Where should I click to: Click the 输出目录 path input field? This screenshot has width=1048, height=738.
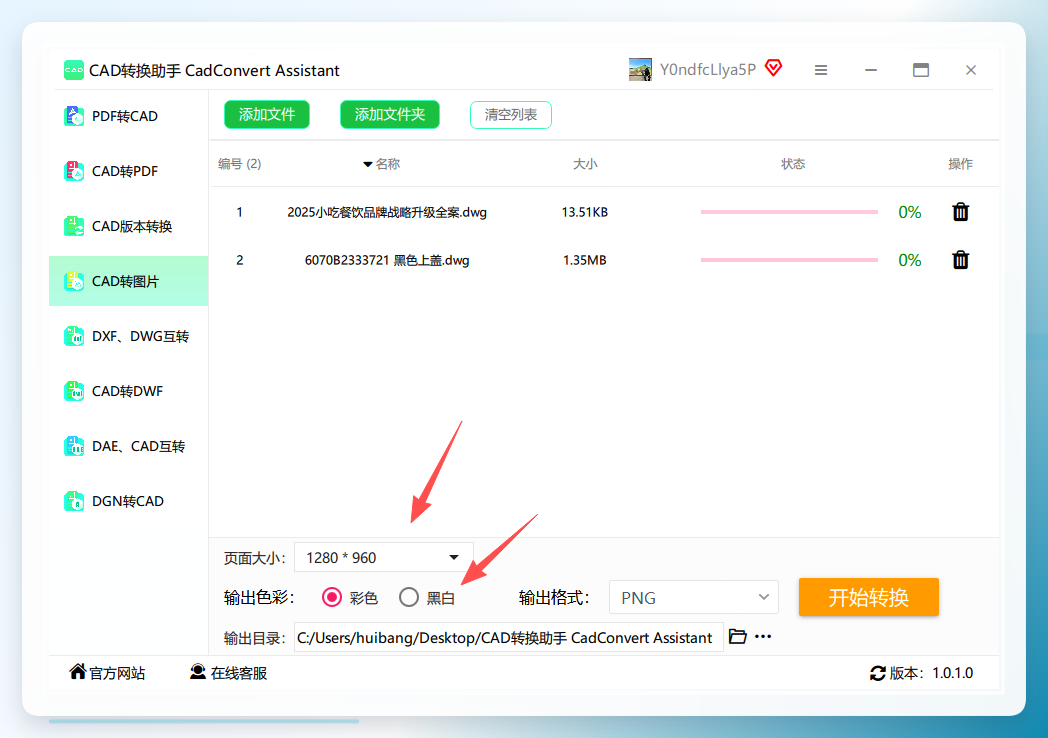tap(509, 638)
